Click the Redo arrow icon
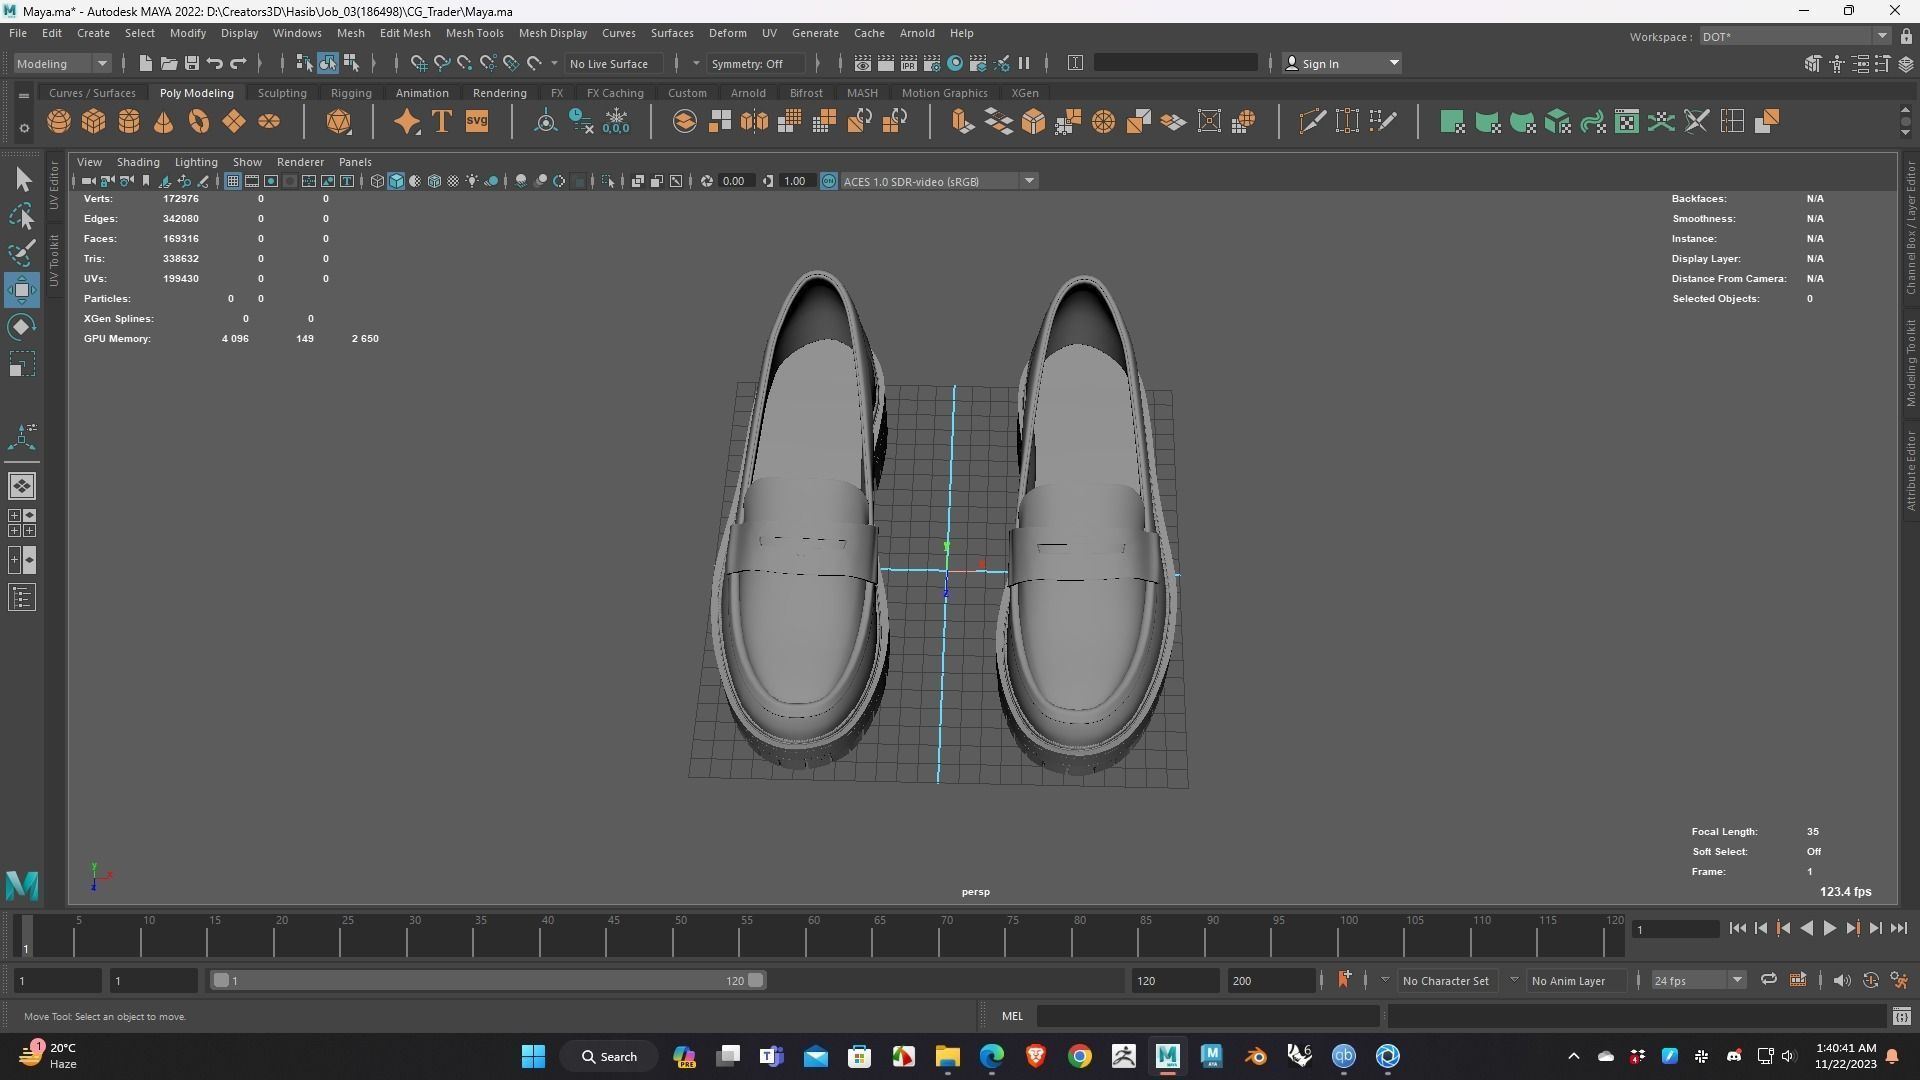This screenshot has width=1920, height=1080. coord(238,63)
